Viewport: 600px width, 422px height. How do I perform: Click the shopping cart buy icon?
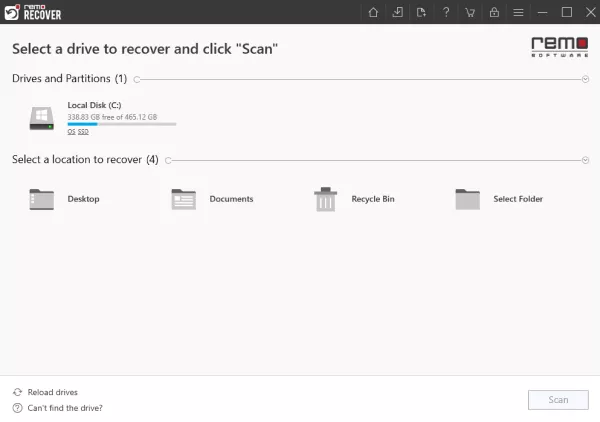pyautogui.click(x=470, y=12)
